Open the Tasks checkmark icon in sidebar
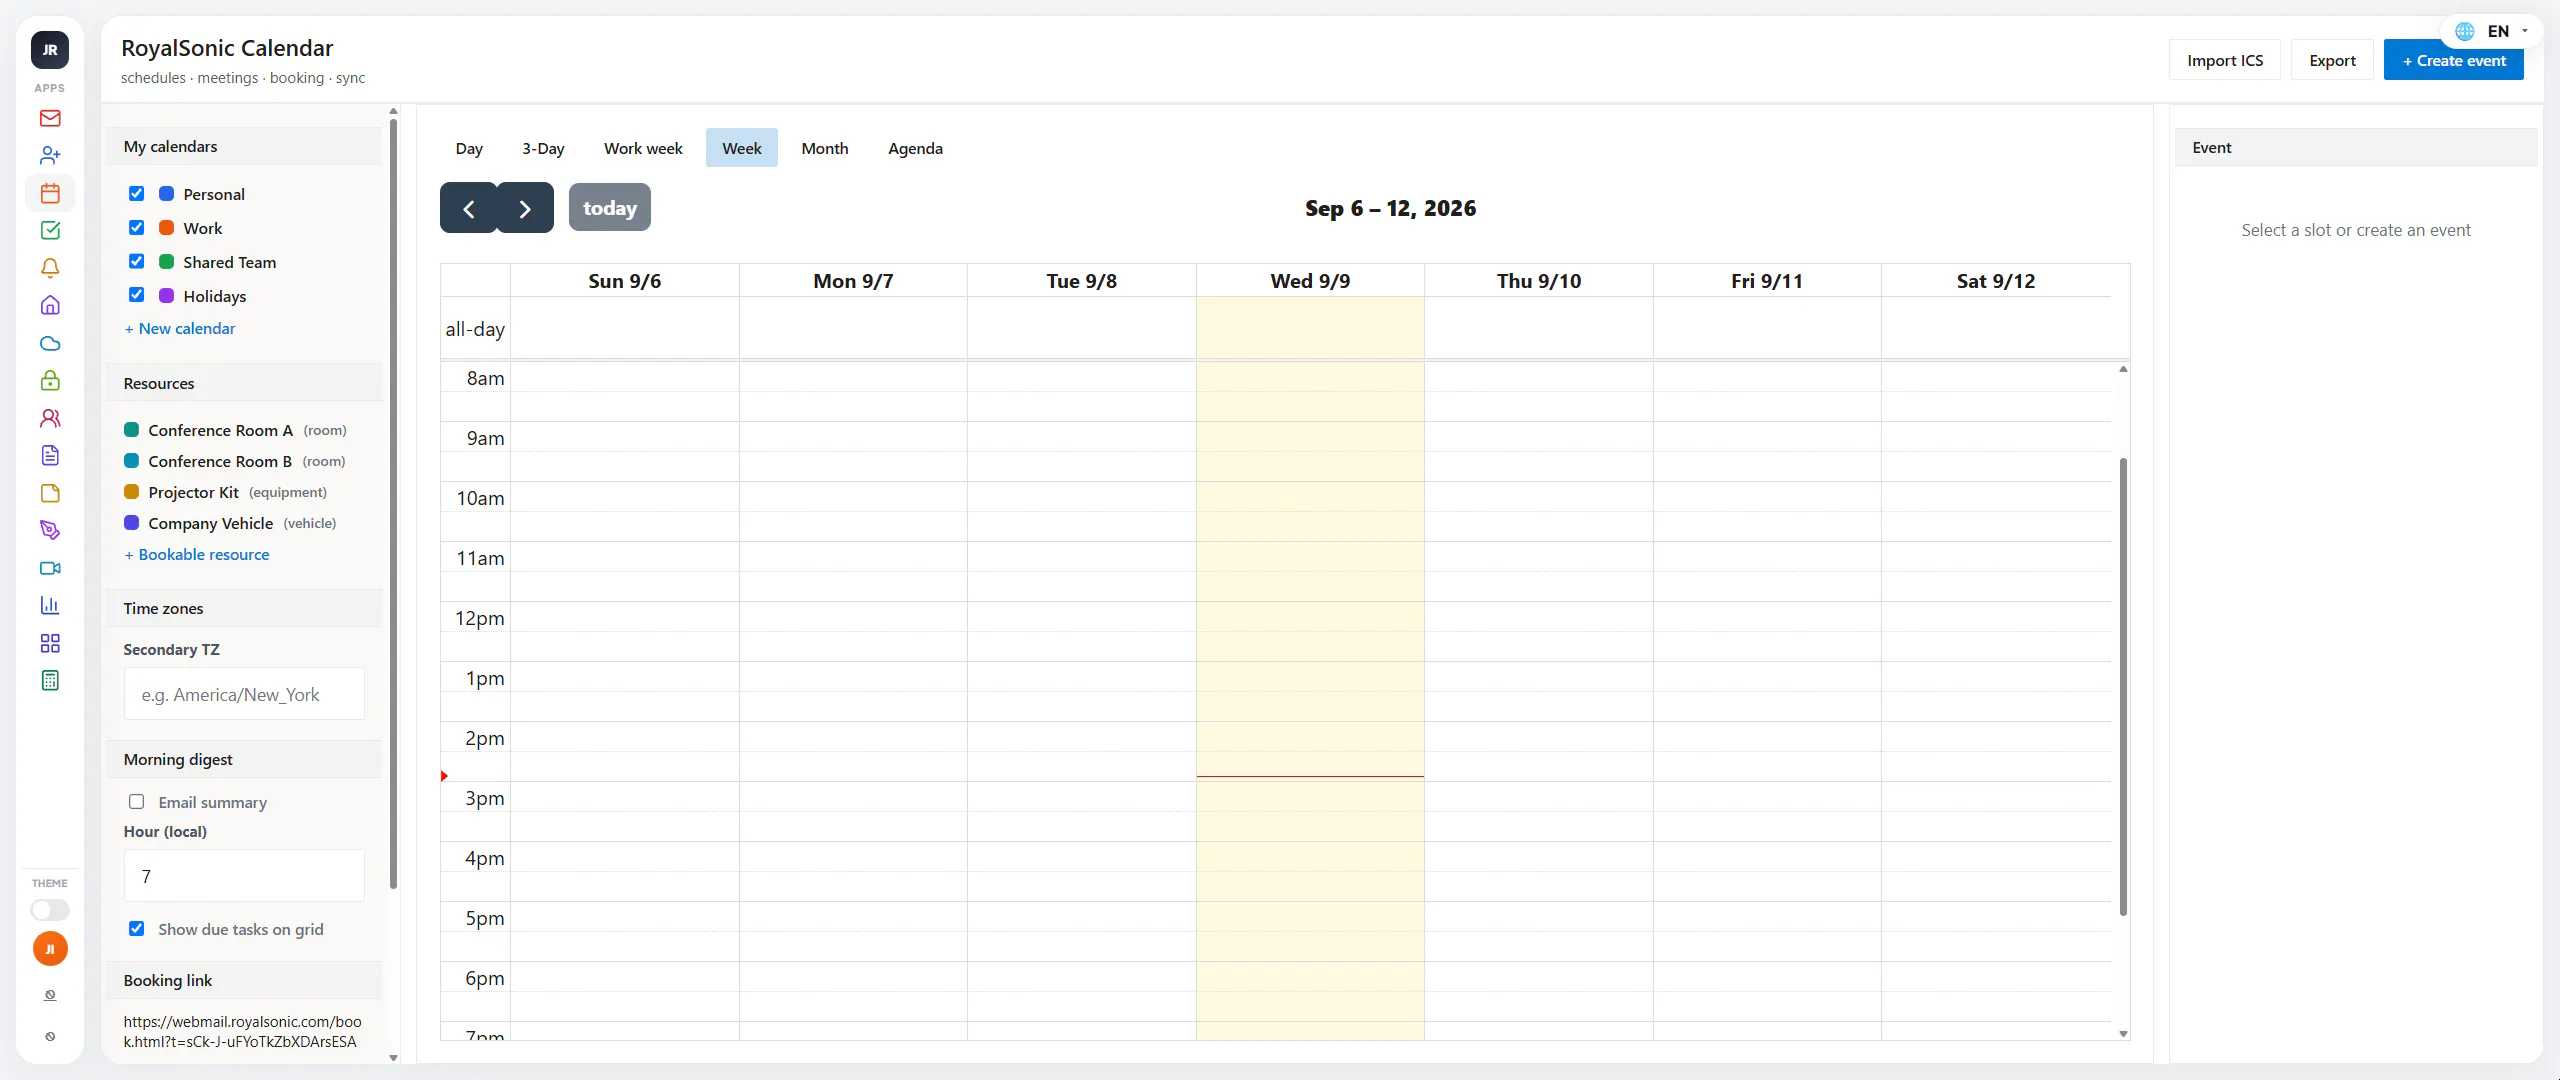2560x1080 pixels. 50,231
